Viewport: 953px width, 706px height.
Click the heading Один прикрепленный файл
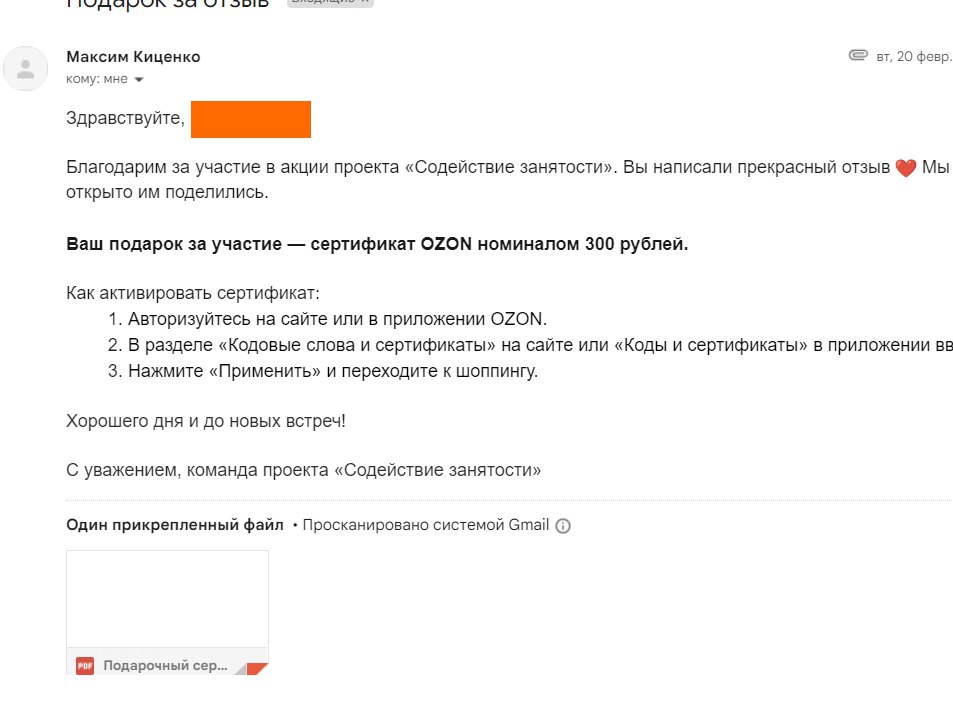(175, 525)
